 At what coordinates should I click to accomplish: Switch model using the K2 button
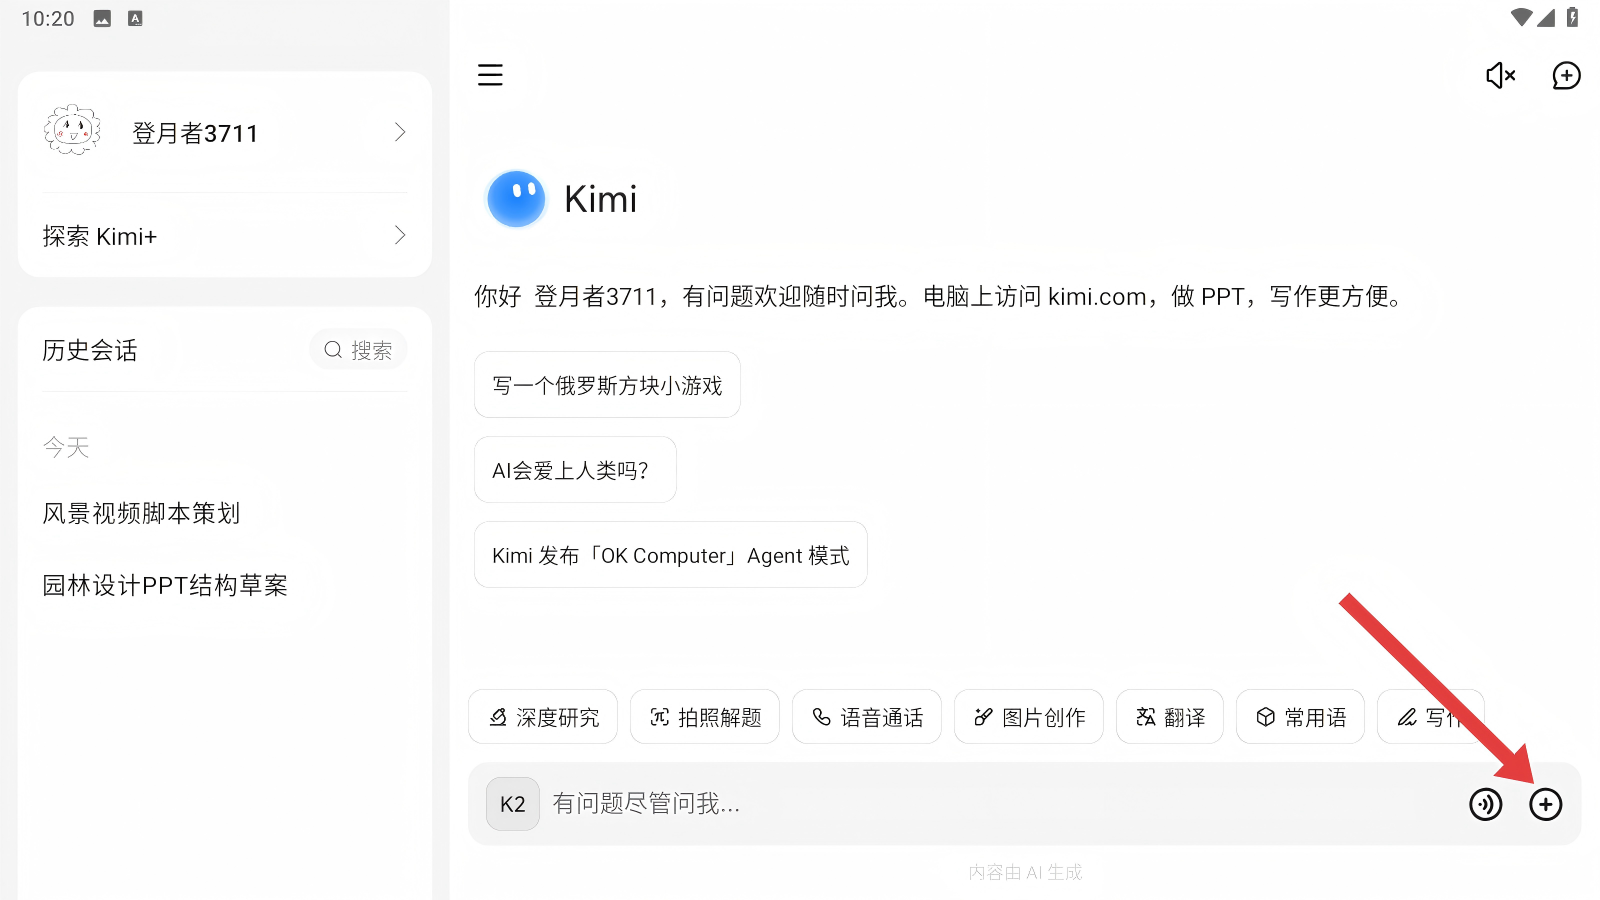[512, 804]
